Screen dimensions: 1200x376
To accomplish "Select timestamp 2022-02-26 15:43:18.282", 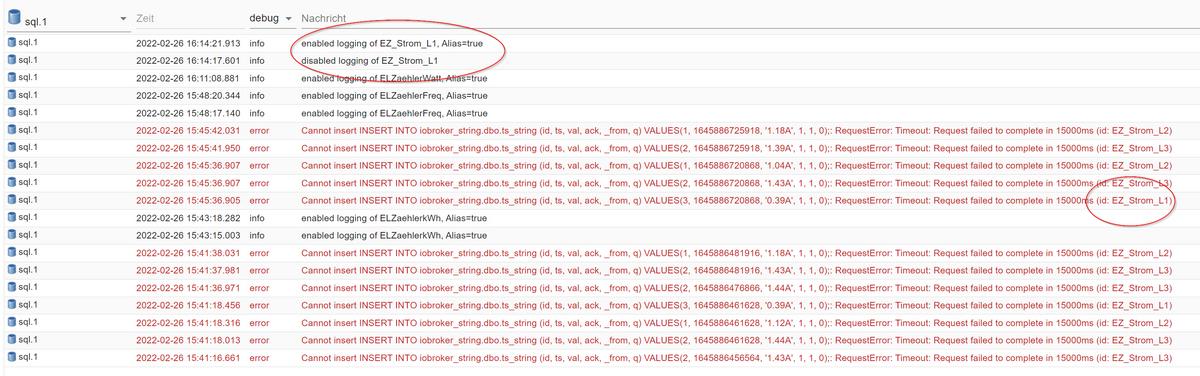I will pos(188,218).
